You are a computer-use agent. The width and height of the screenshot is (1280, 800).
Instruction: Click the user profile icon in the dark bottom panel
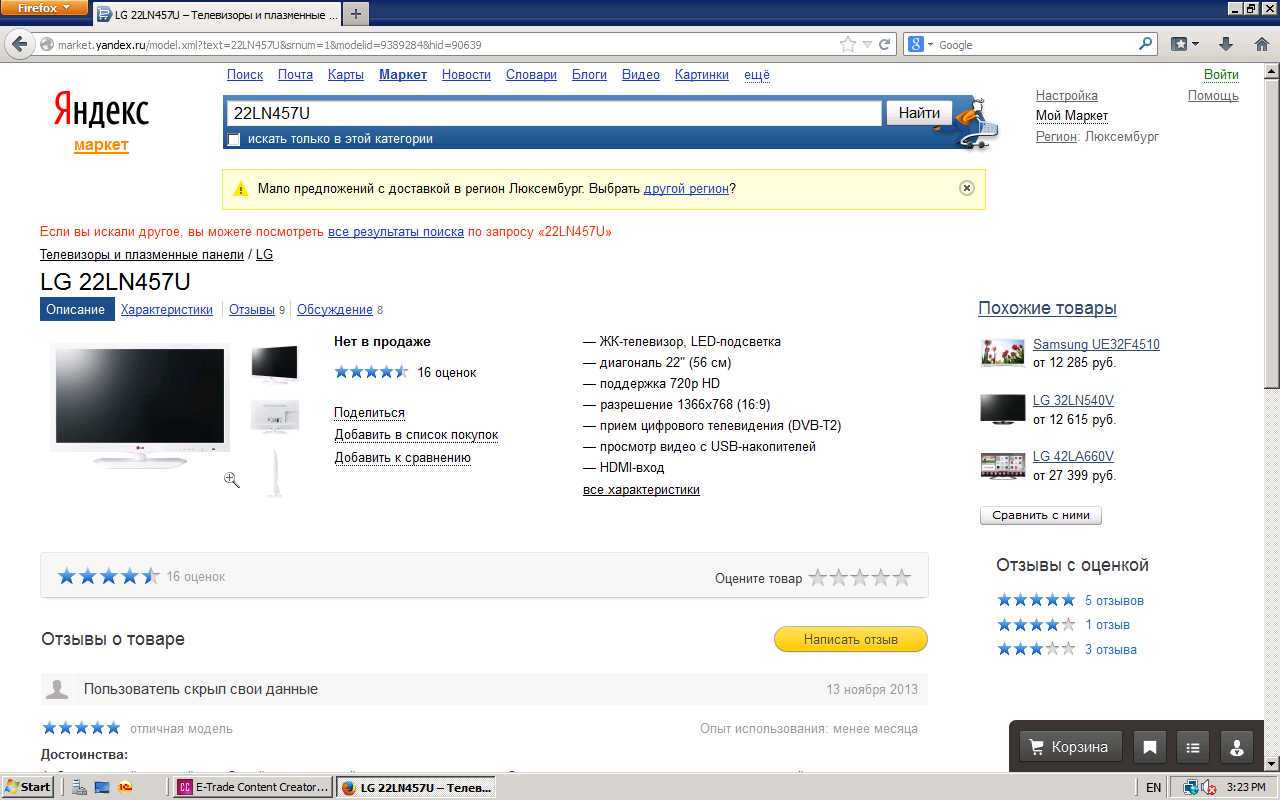coord(1237,747)
